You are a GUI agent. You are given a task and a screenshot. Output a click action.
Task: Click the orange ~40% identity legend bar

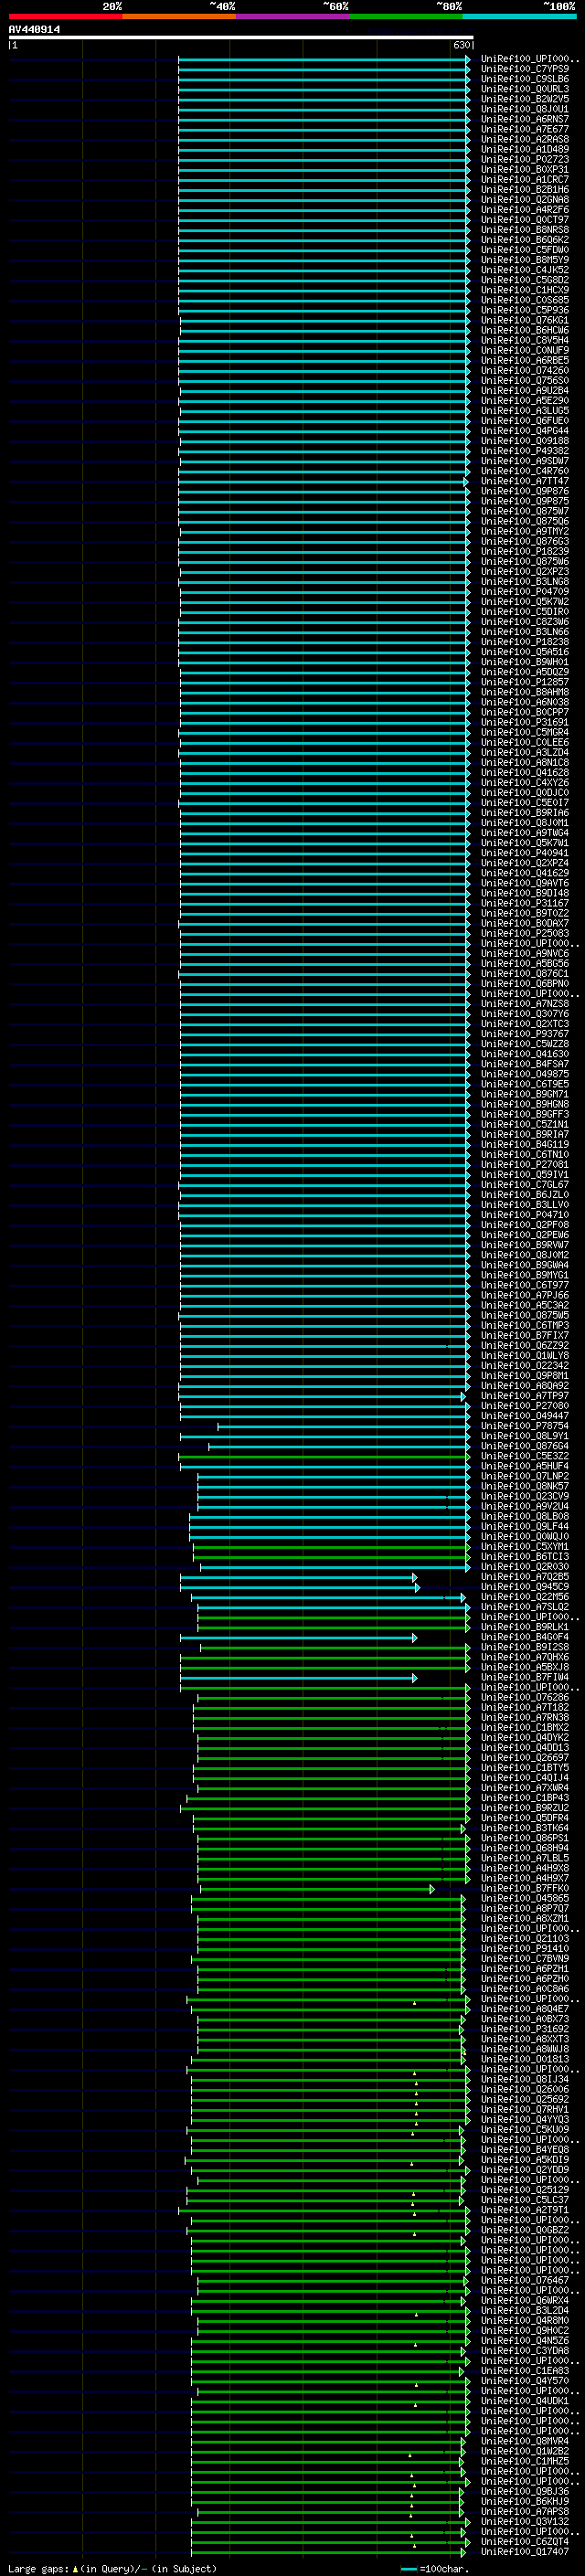coord(179,16)
